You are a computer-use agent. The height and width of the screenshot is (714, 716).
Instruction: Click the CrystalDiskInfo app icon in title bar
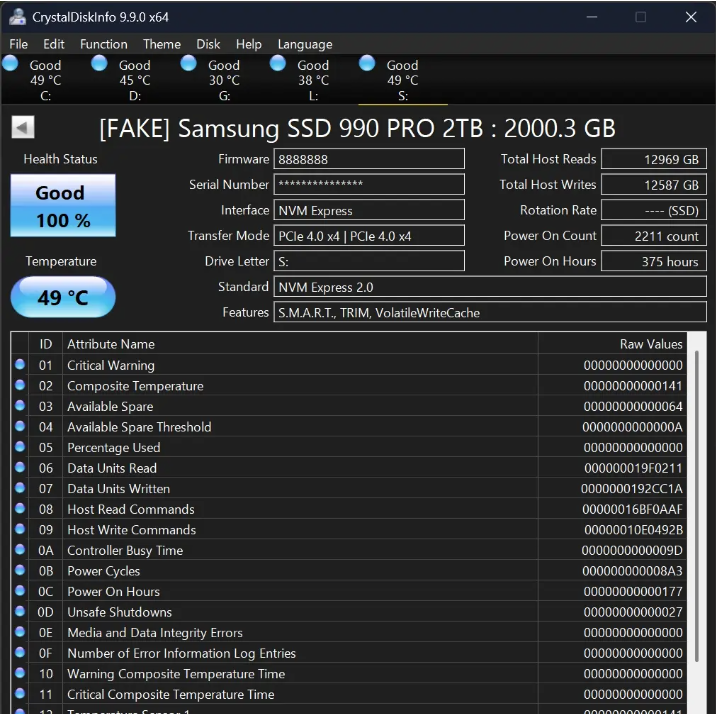(17, 16)
